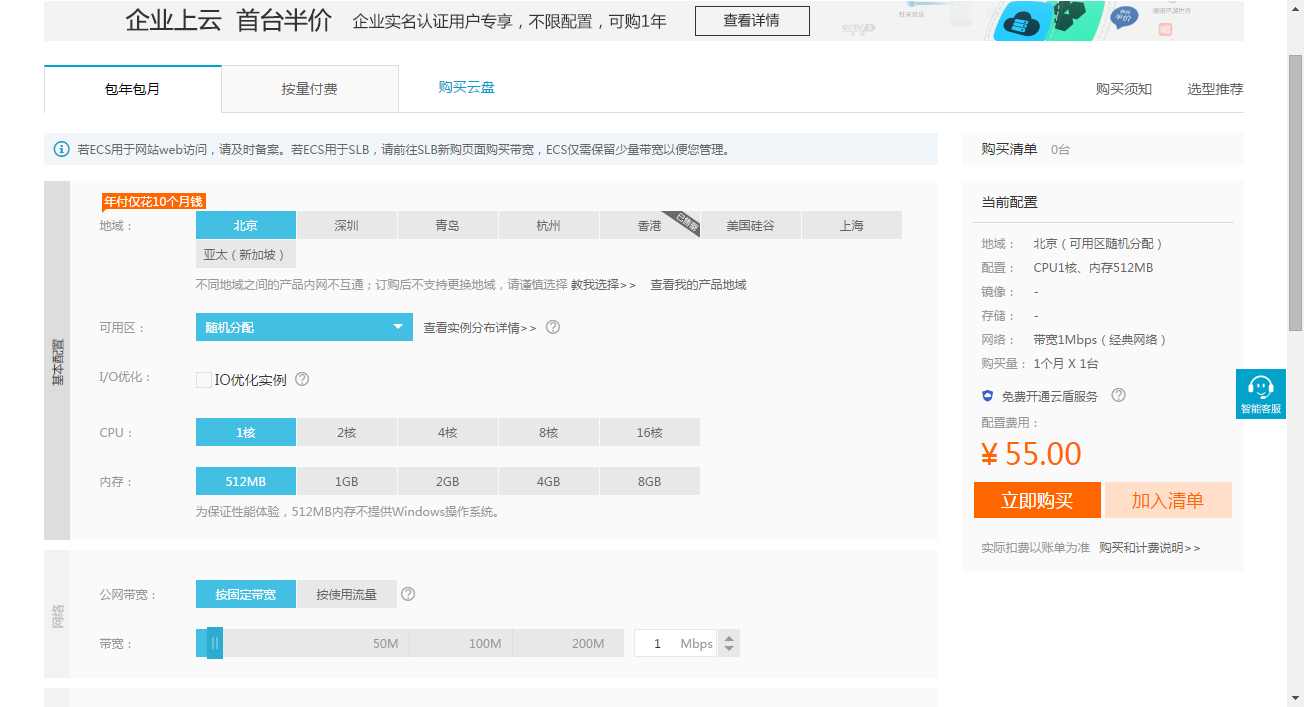Select 按固定带宽 bandwidth billing
Screen dimensions: 1304x707
click(246, 594)
